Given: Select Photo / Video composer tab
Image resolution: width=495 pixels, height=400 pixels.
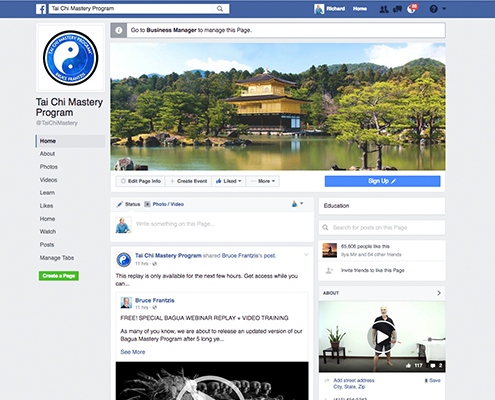Looking at the screenshot, I should (x=164, y=204).
